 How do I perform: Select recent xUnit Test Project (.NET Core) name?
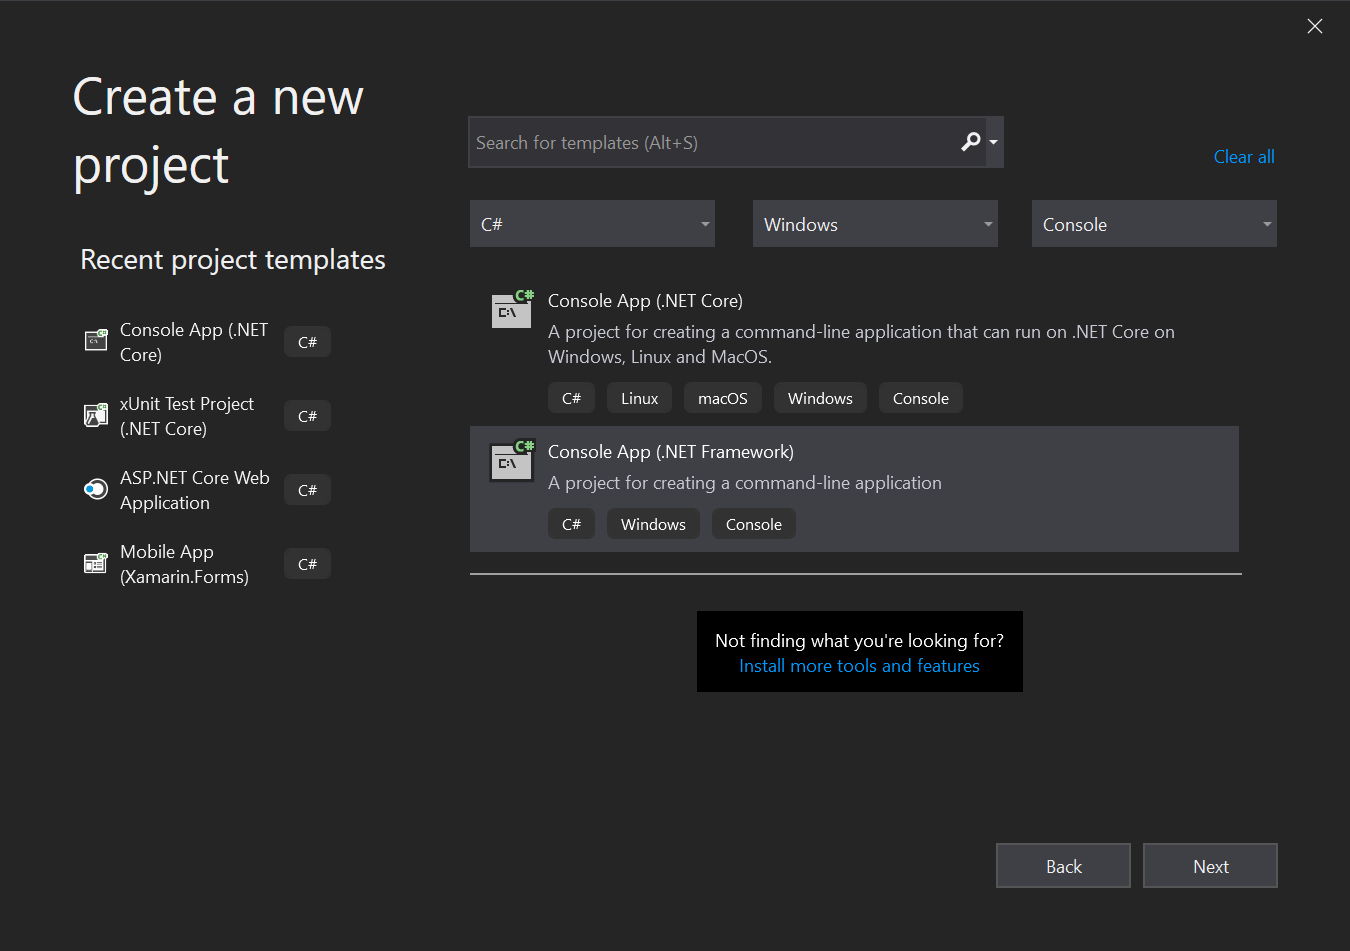tap(187, 416)
